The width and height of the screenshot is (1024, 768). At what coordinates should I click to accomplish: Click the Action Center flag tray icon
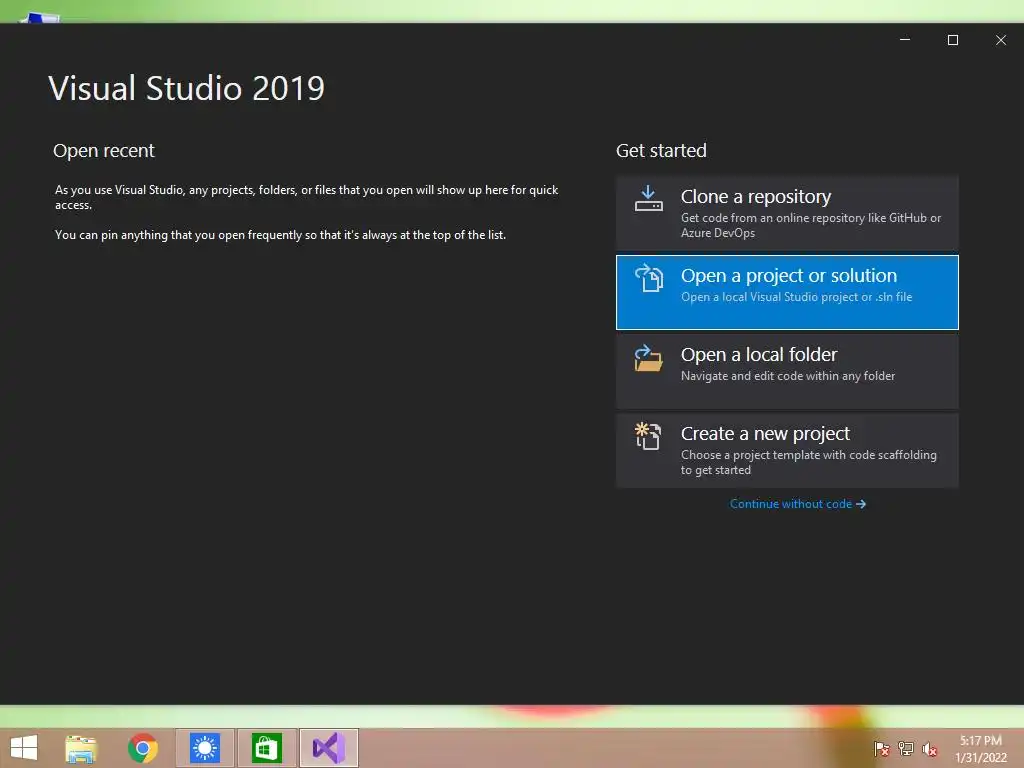[881, 748]
